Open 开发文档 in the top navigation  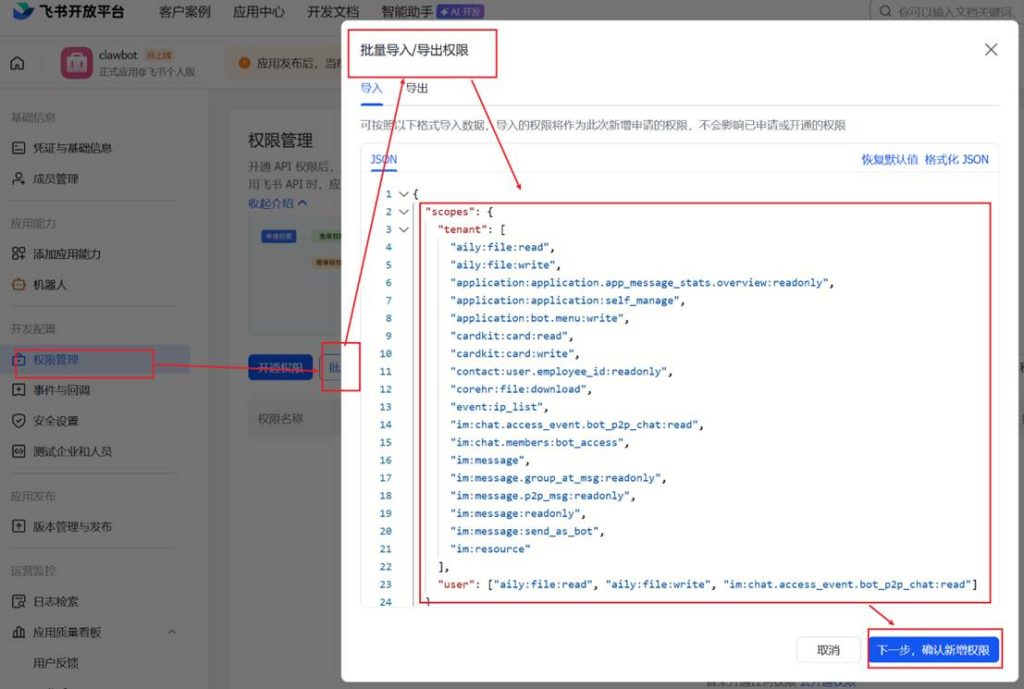tap(333, 12)
